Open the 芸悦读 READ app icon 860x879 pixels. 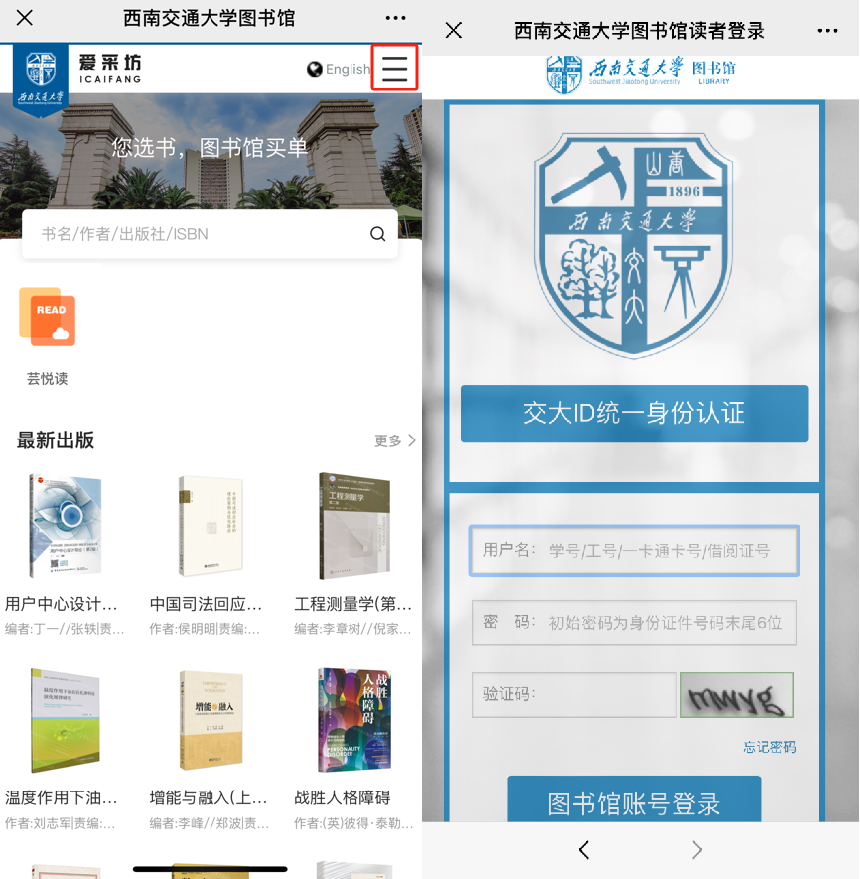tap(47, 317)
